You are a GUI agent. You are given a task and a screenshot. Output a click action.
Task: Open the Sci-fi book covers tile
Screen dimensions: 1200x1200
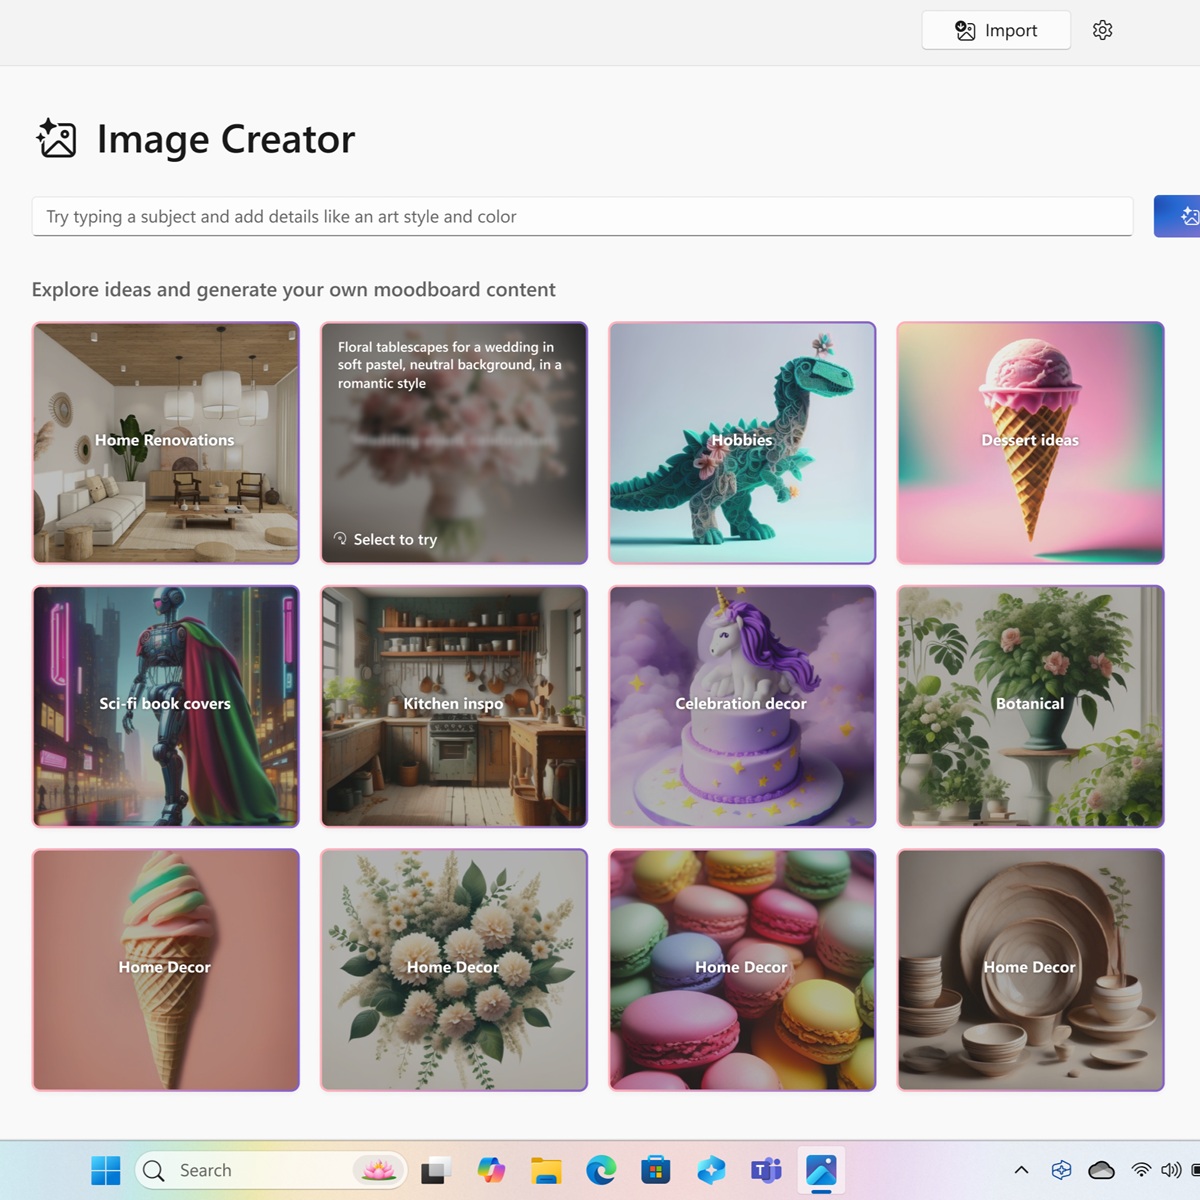165,707
